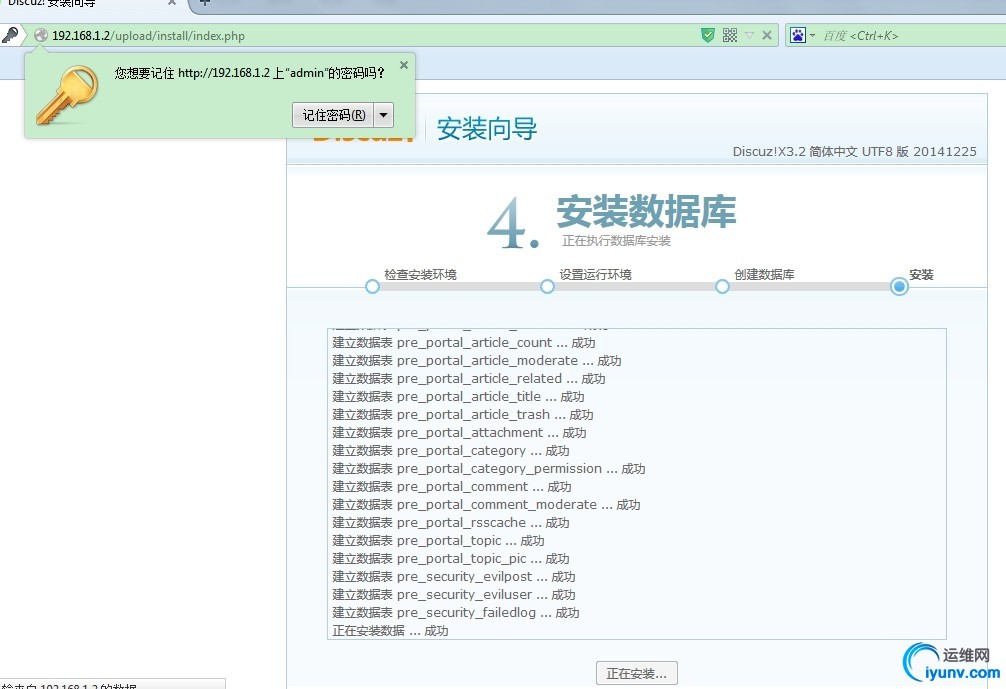Click the pre_portal_article_trash log line
The image size is (1006, 689).
pyautogui.click(x=463, y=414)
